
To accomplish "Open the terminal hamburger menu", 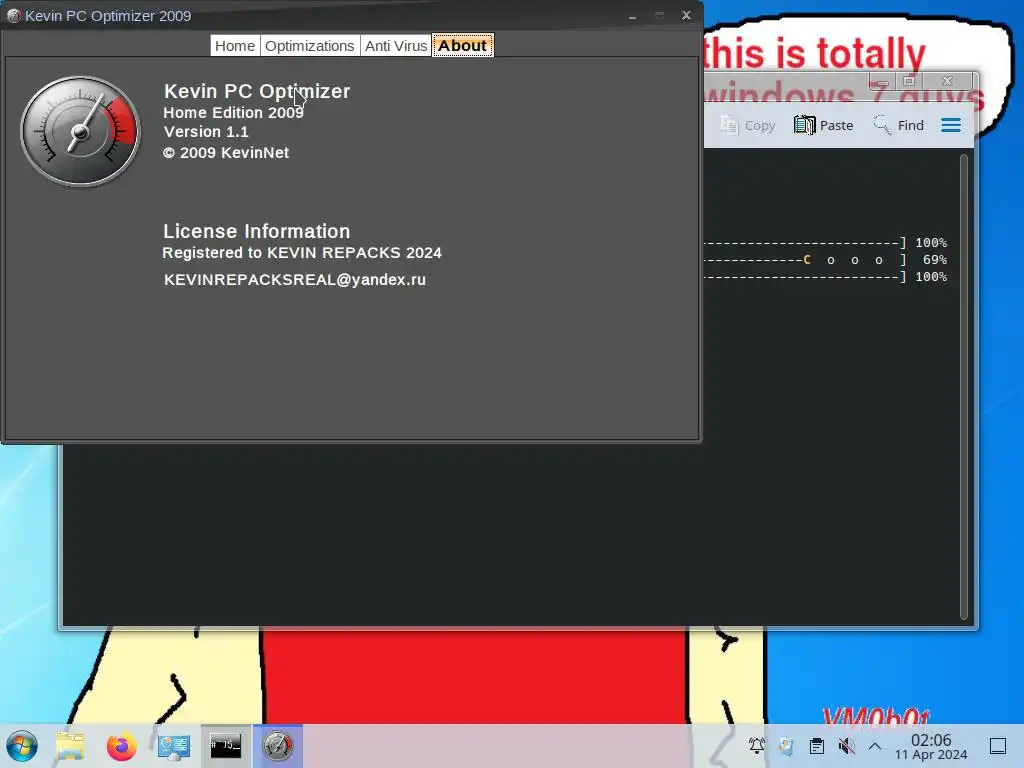I will tap(951, 125).
